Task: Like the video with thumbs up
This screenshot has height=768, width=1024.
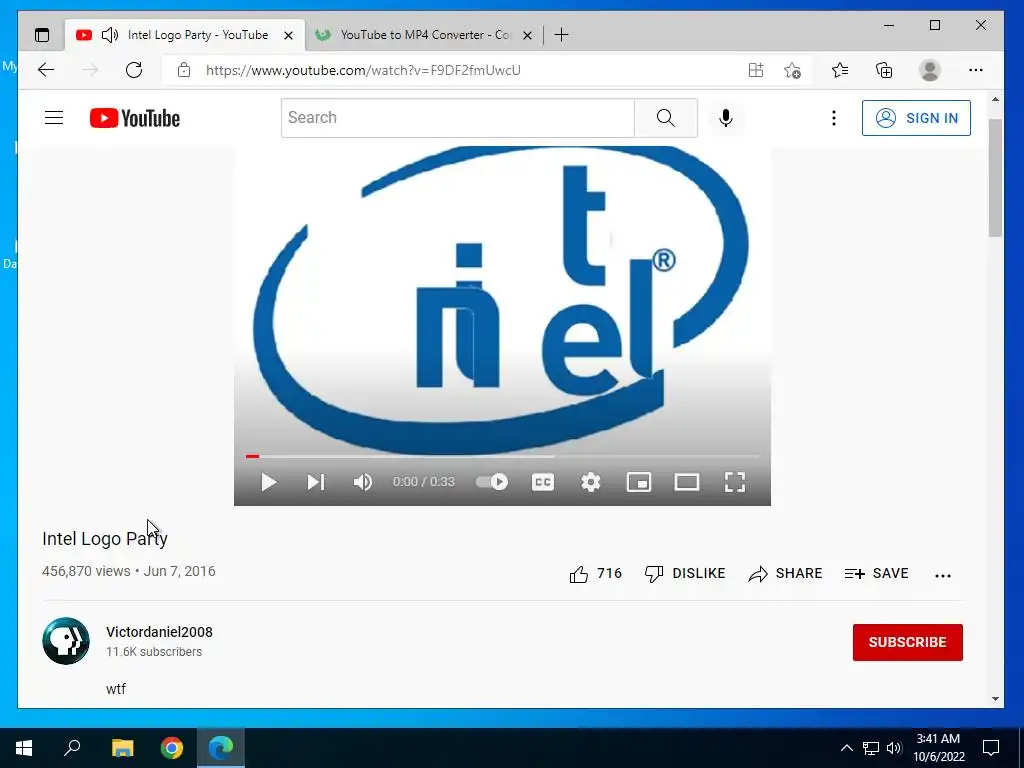Action: [x=595, y=573]
